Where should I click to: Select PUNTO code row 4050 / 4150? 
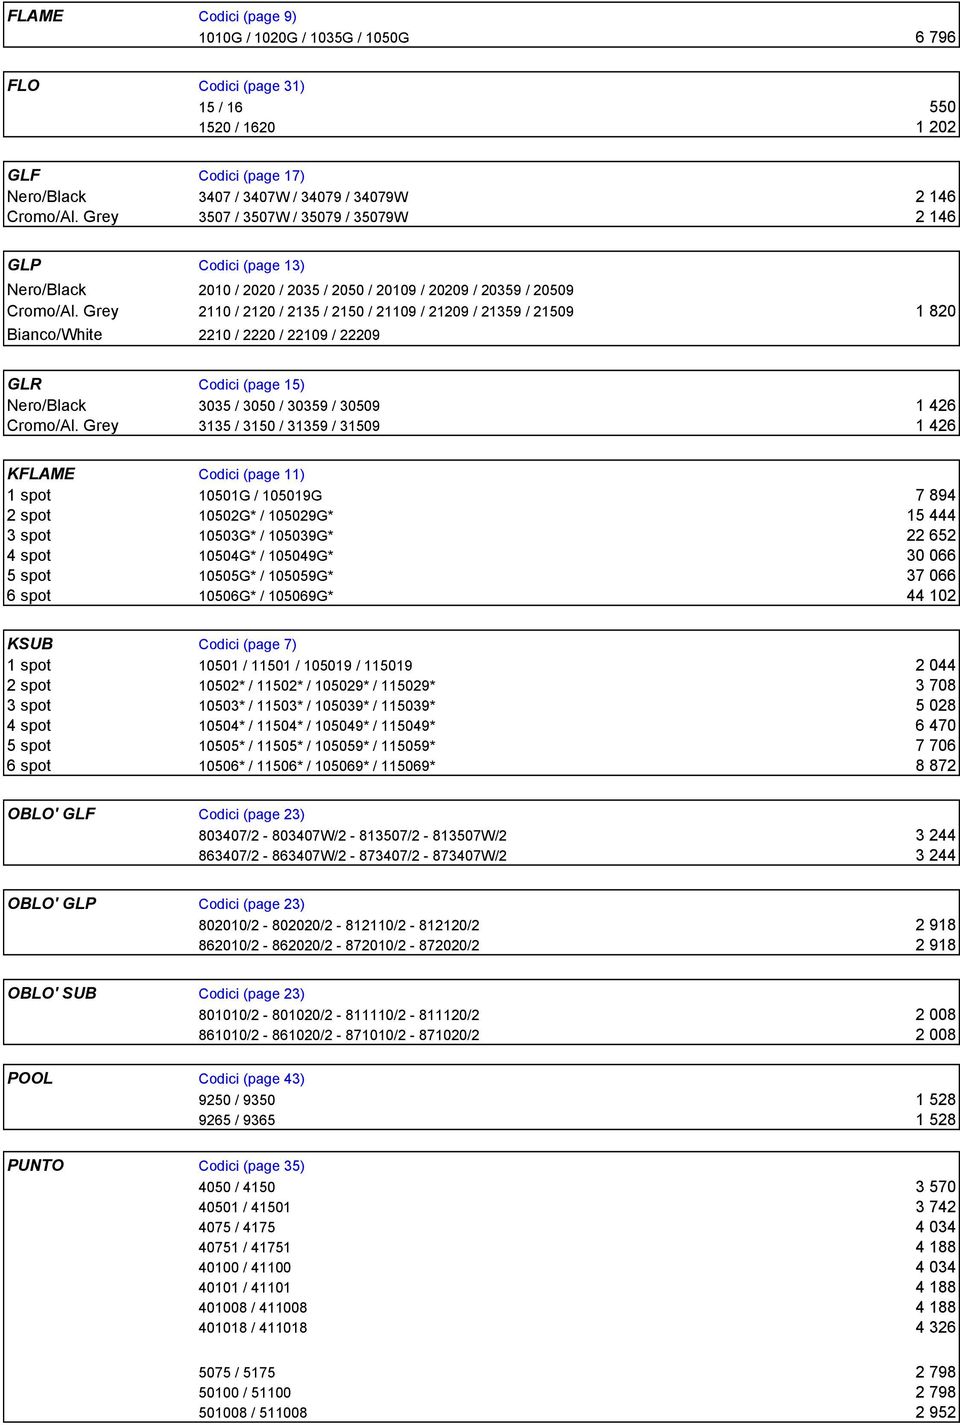click(236, 1187)
